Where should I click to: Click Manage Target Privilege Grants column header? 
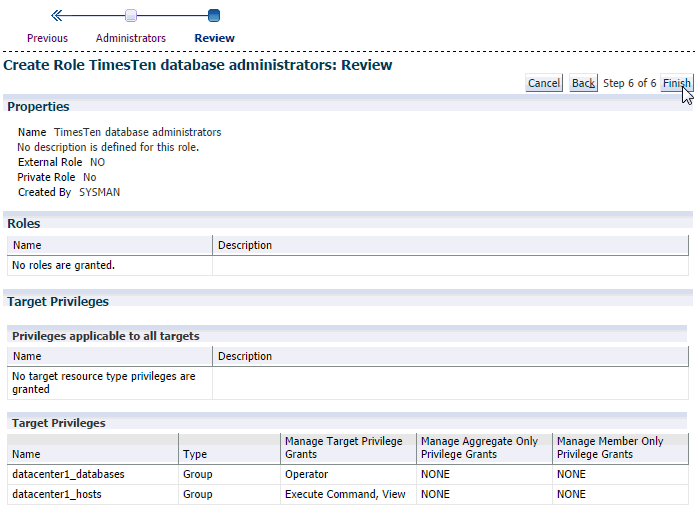coord(343,447)
